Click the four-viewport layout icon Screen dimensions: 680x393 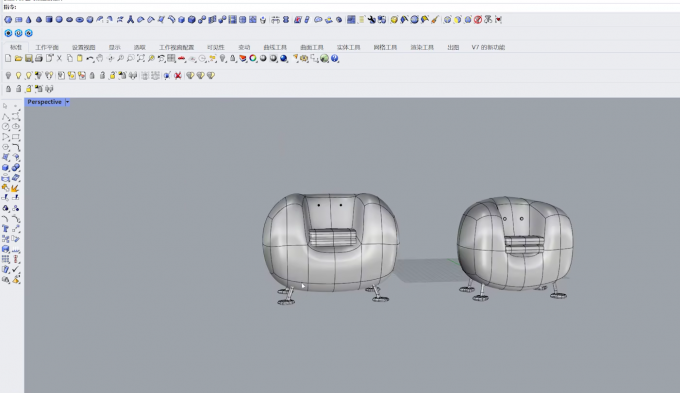click(171, 58)
